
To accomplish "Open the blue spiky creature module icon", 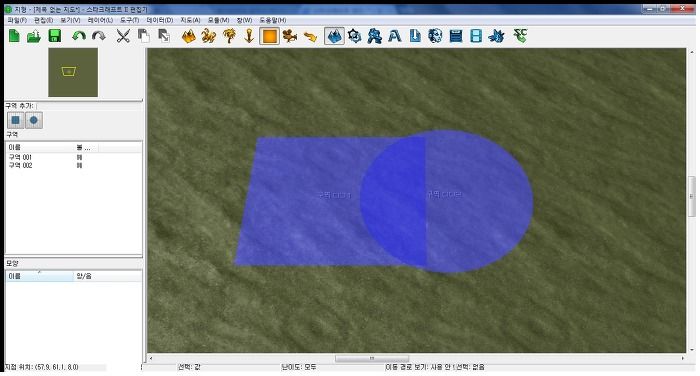I will [496, 36].
